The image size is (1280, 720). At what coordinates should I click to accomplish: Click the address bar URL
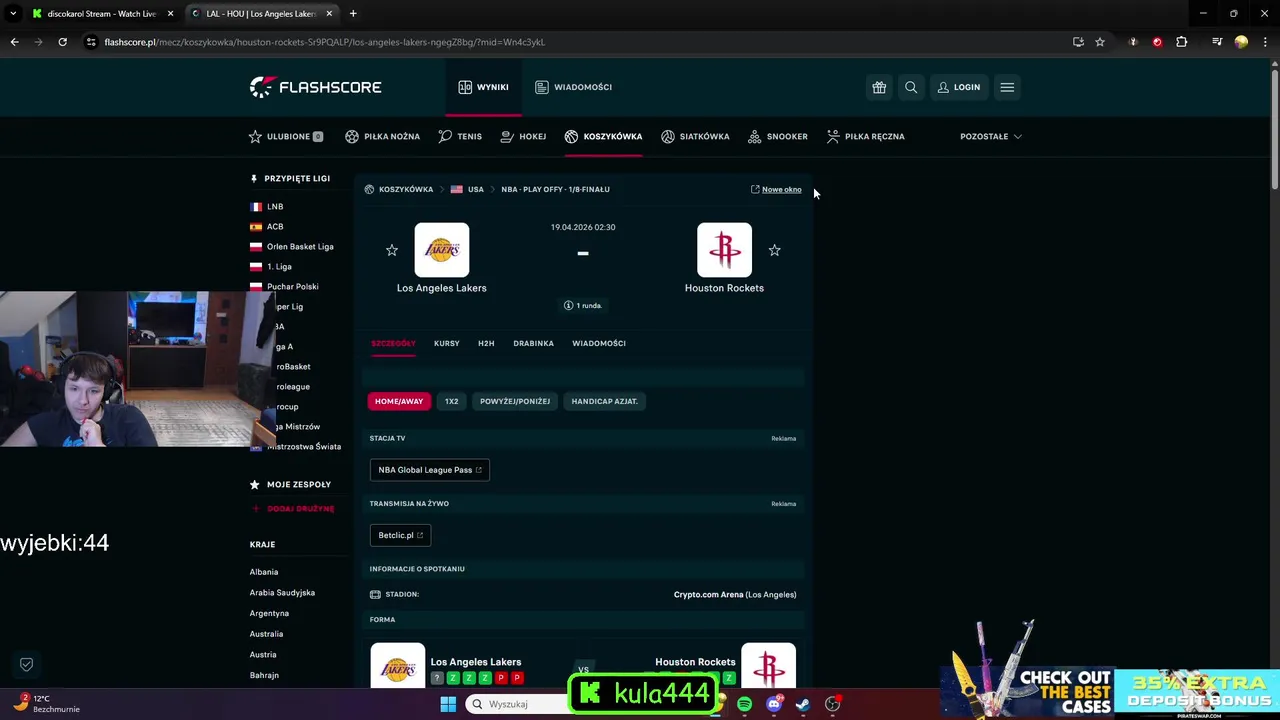pos(324,42)
